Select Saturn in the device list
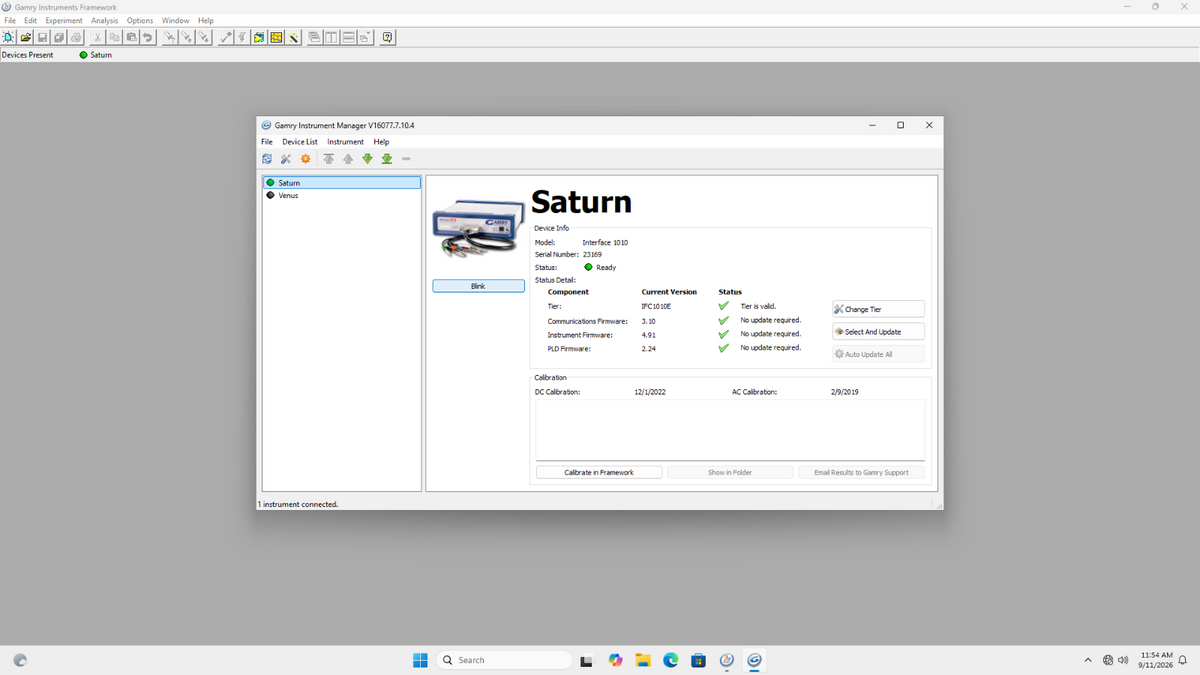Viewport: 1200px width, 675px height. 342,183
